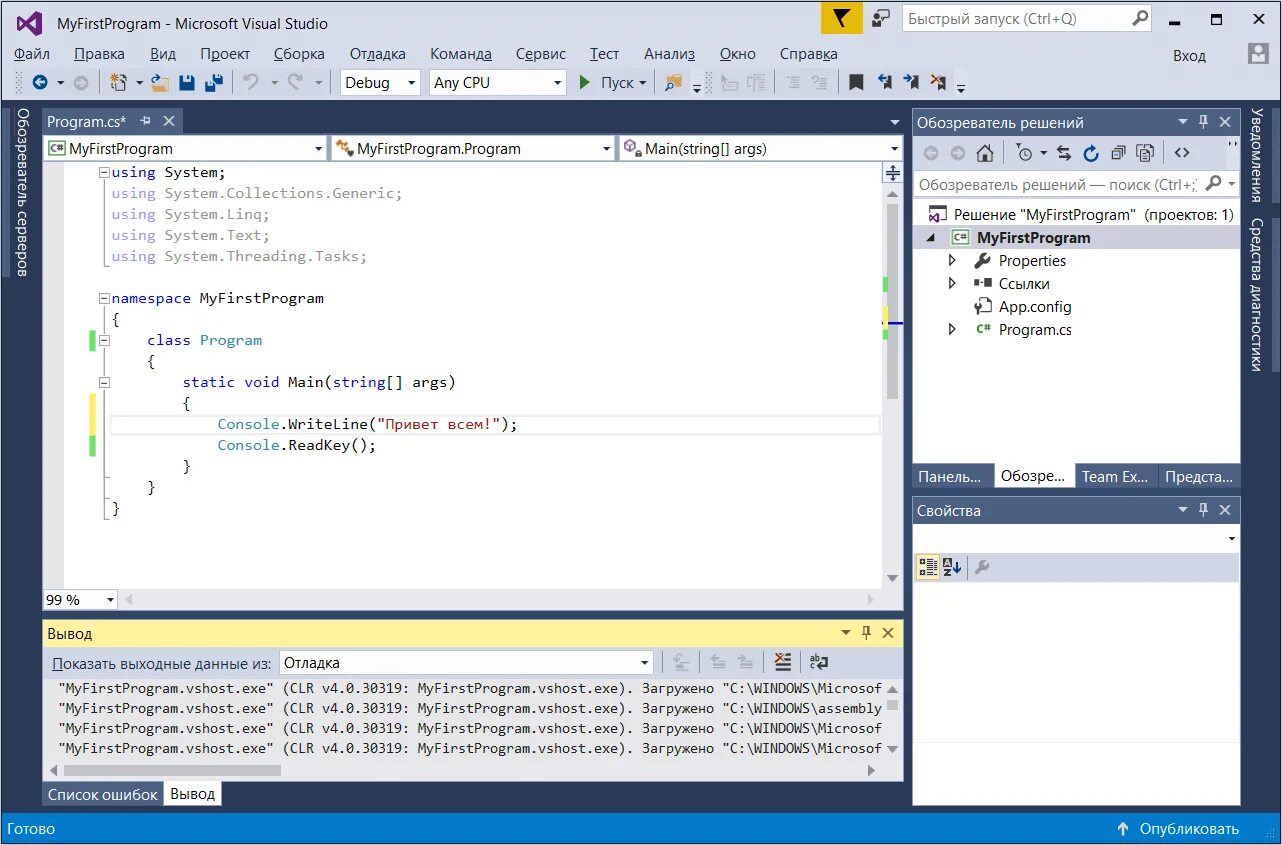Expand the Ссылки references node

click(952, 284)
